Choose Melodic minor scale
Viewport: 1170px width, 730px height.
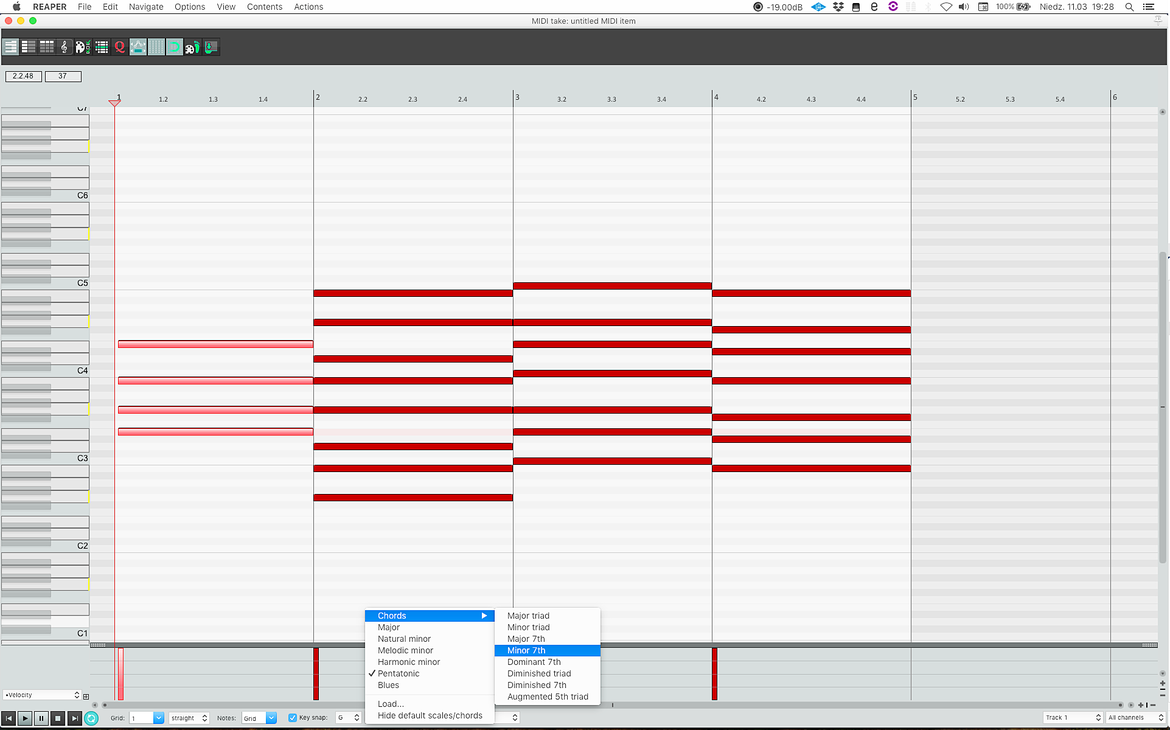tap(429, 650)
